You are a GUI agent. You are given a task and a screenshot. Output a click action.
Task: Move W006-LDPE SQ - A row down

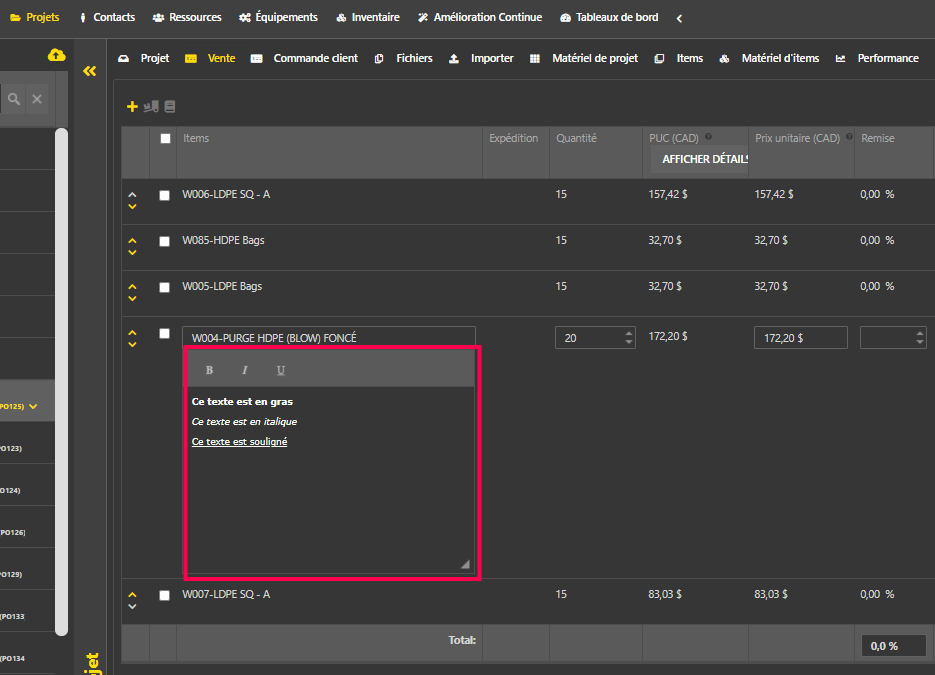click(132, 206)
